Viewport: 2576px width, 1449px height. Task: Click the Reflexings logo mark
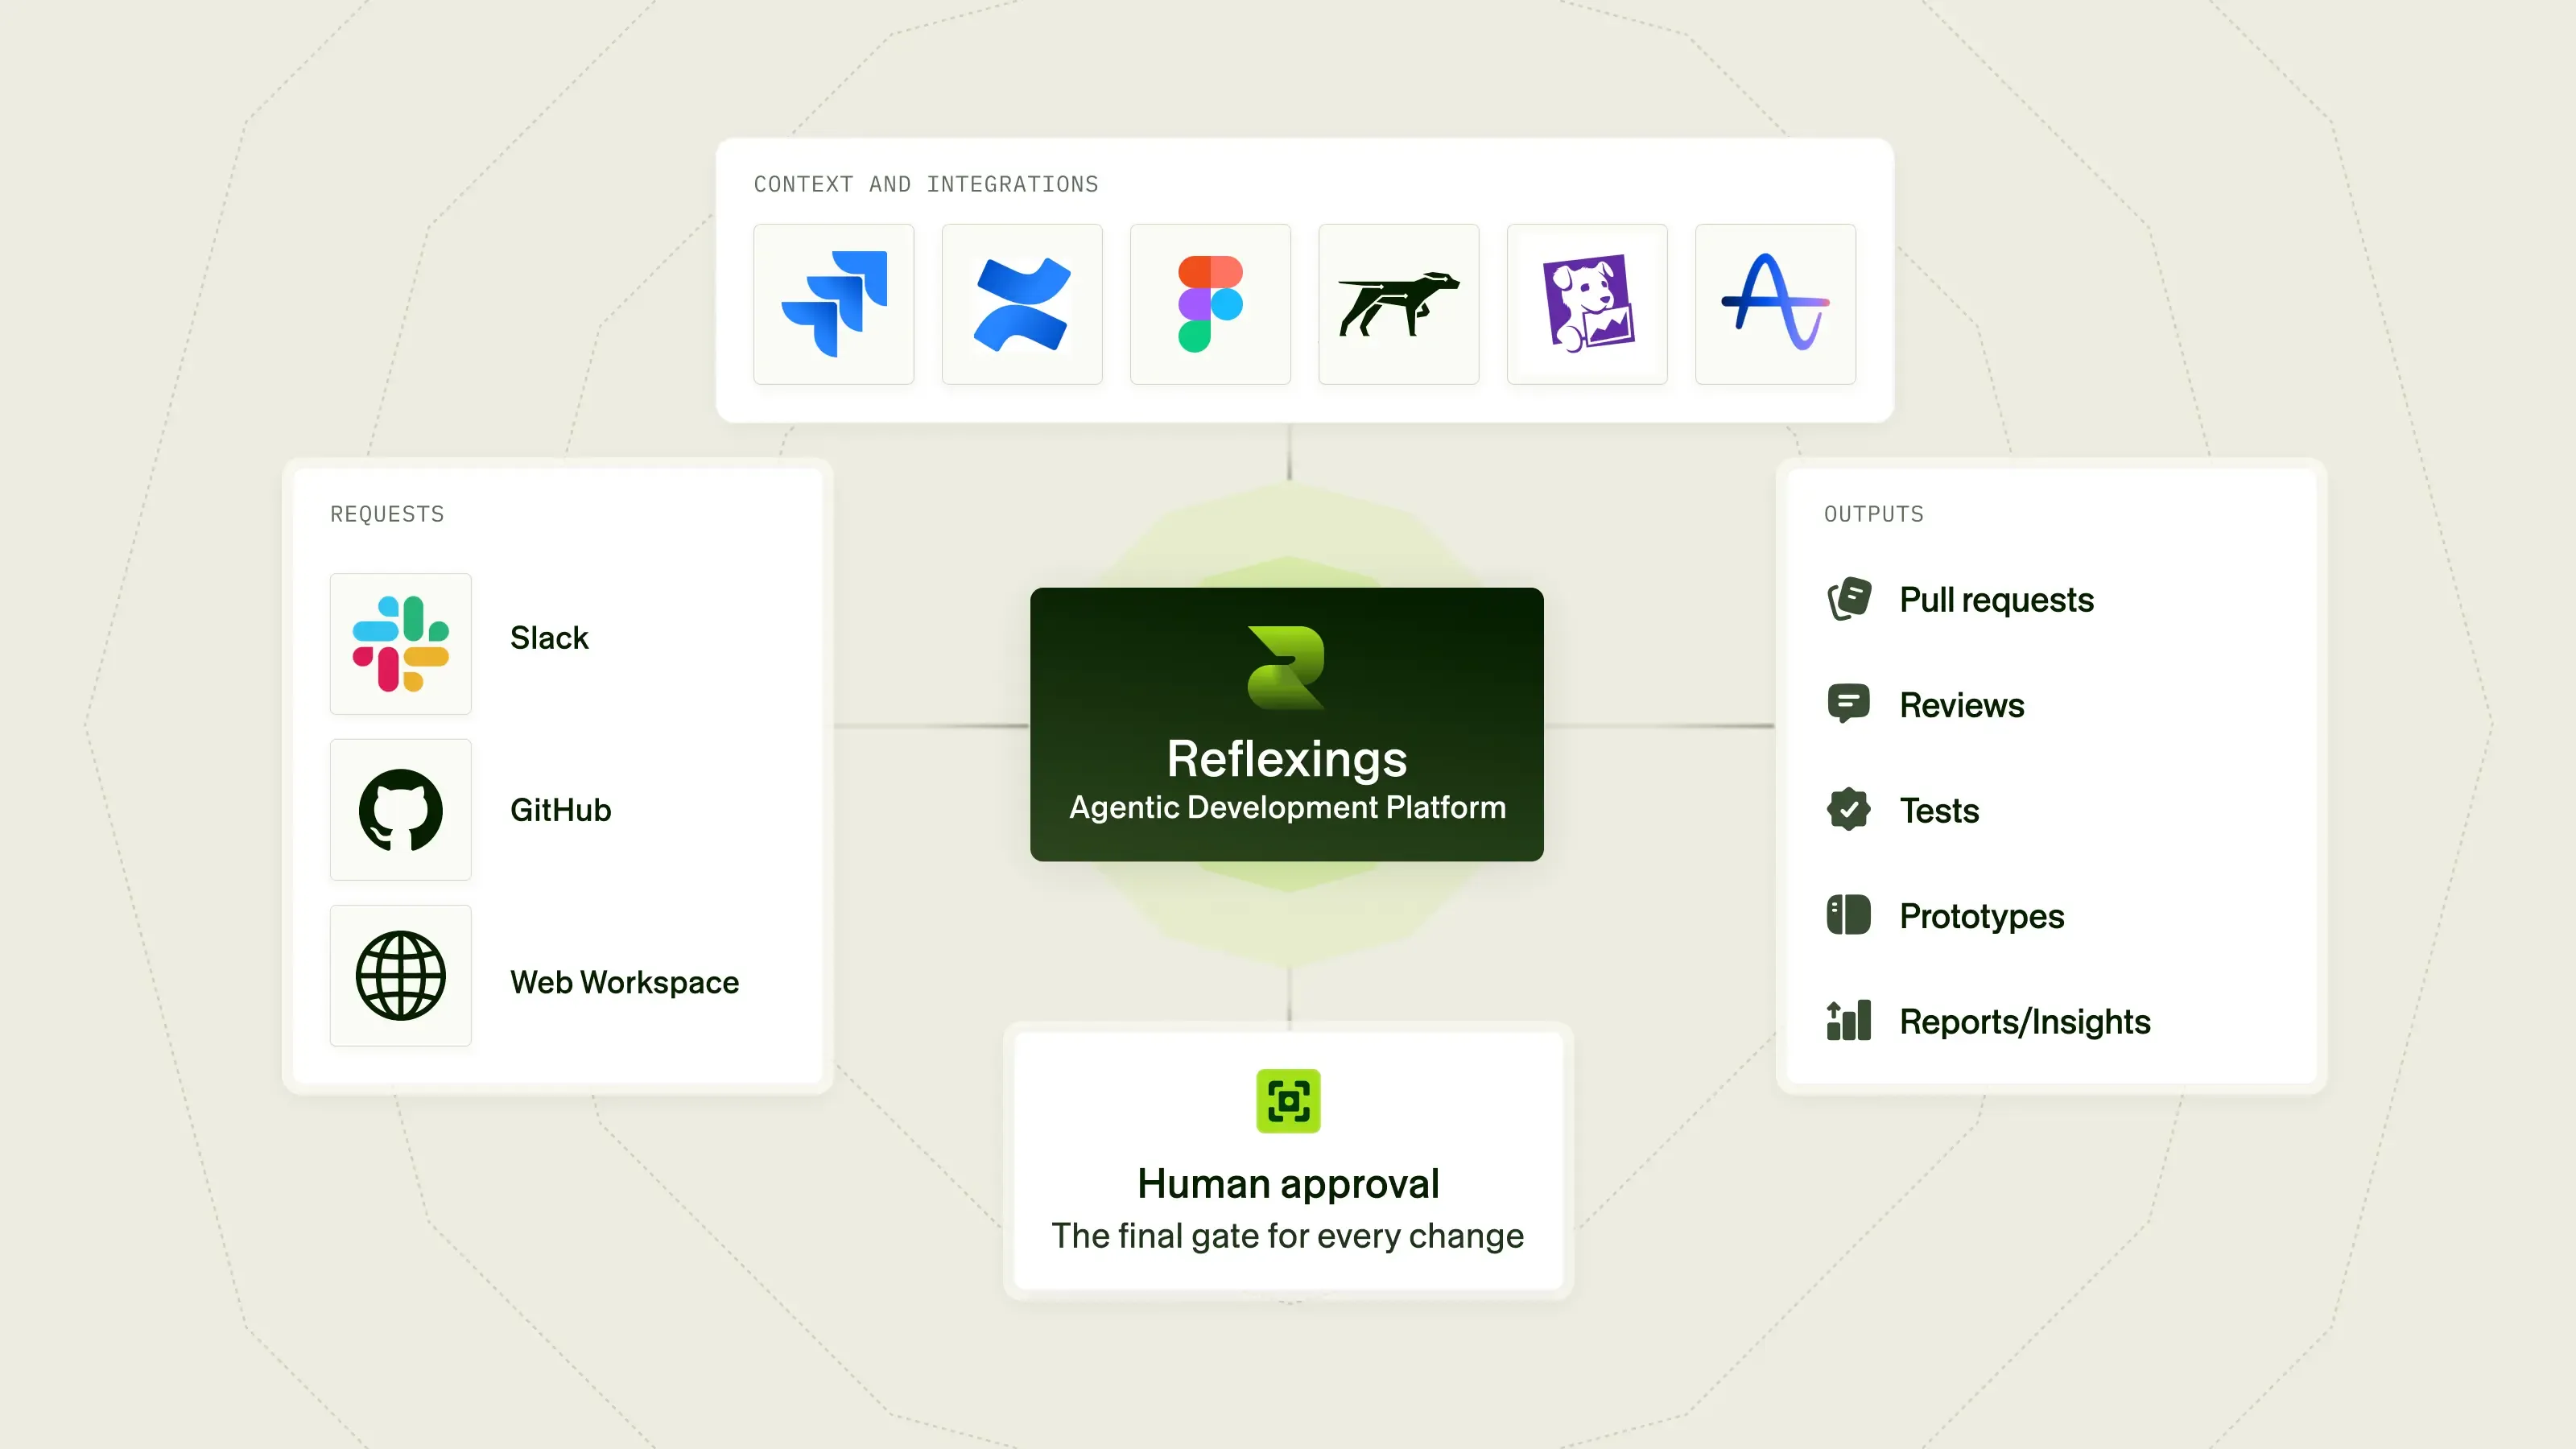1286,668
